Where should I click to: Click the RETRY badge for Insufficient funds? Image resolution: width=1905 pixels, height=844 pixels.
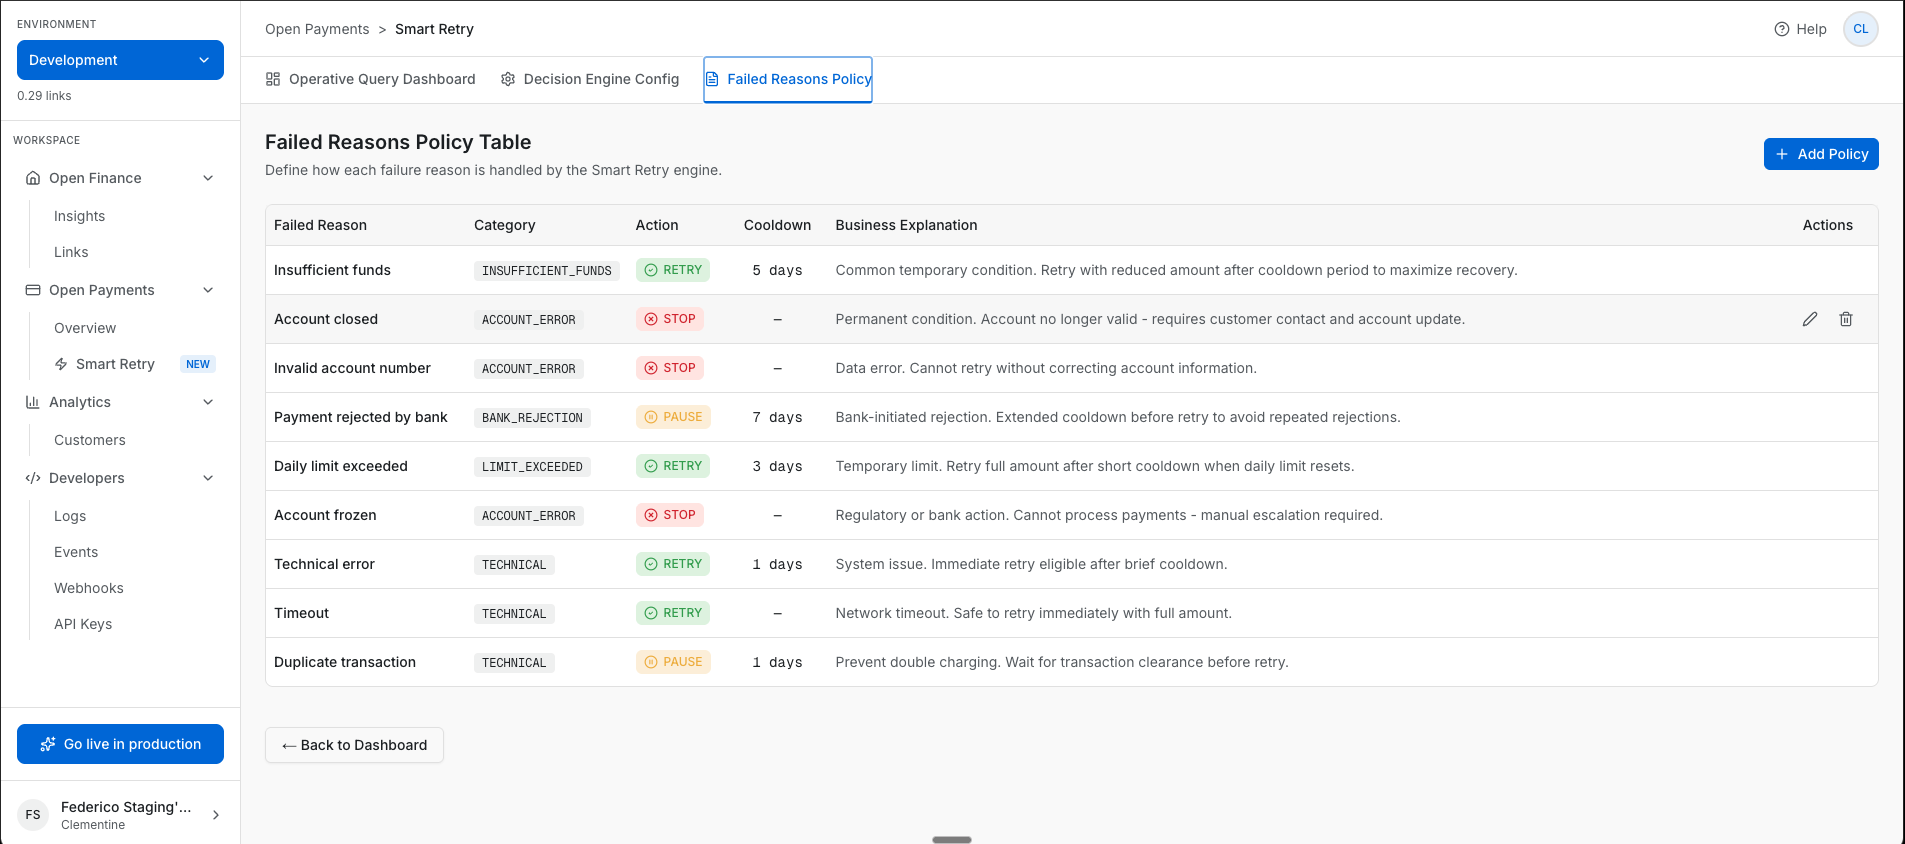[673, 270]
